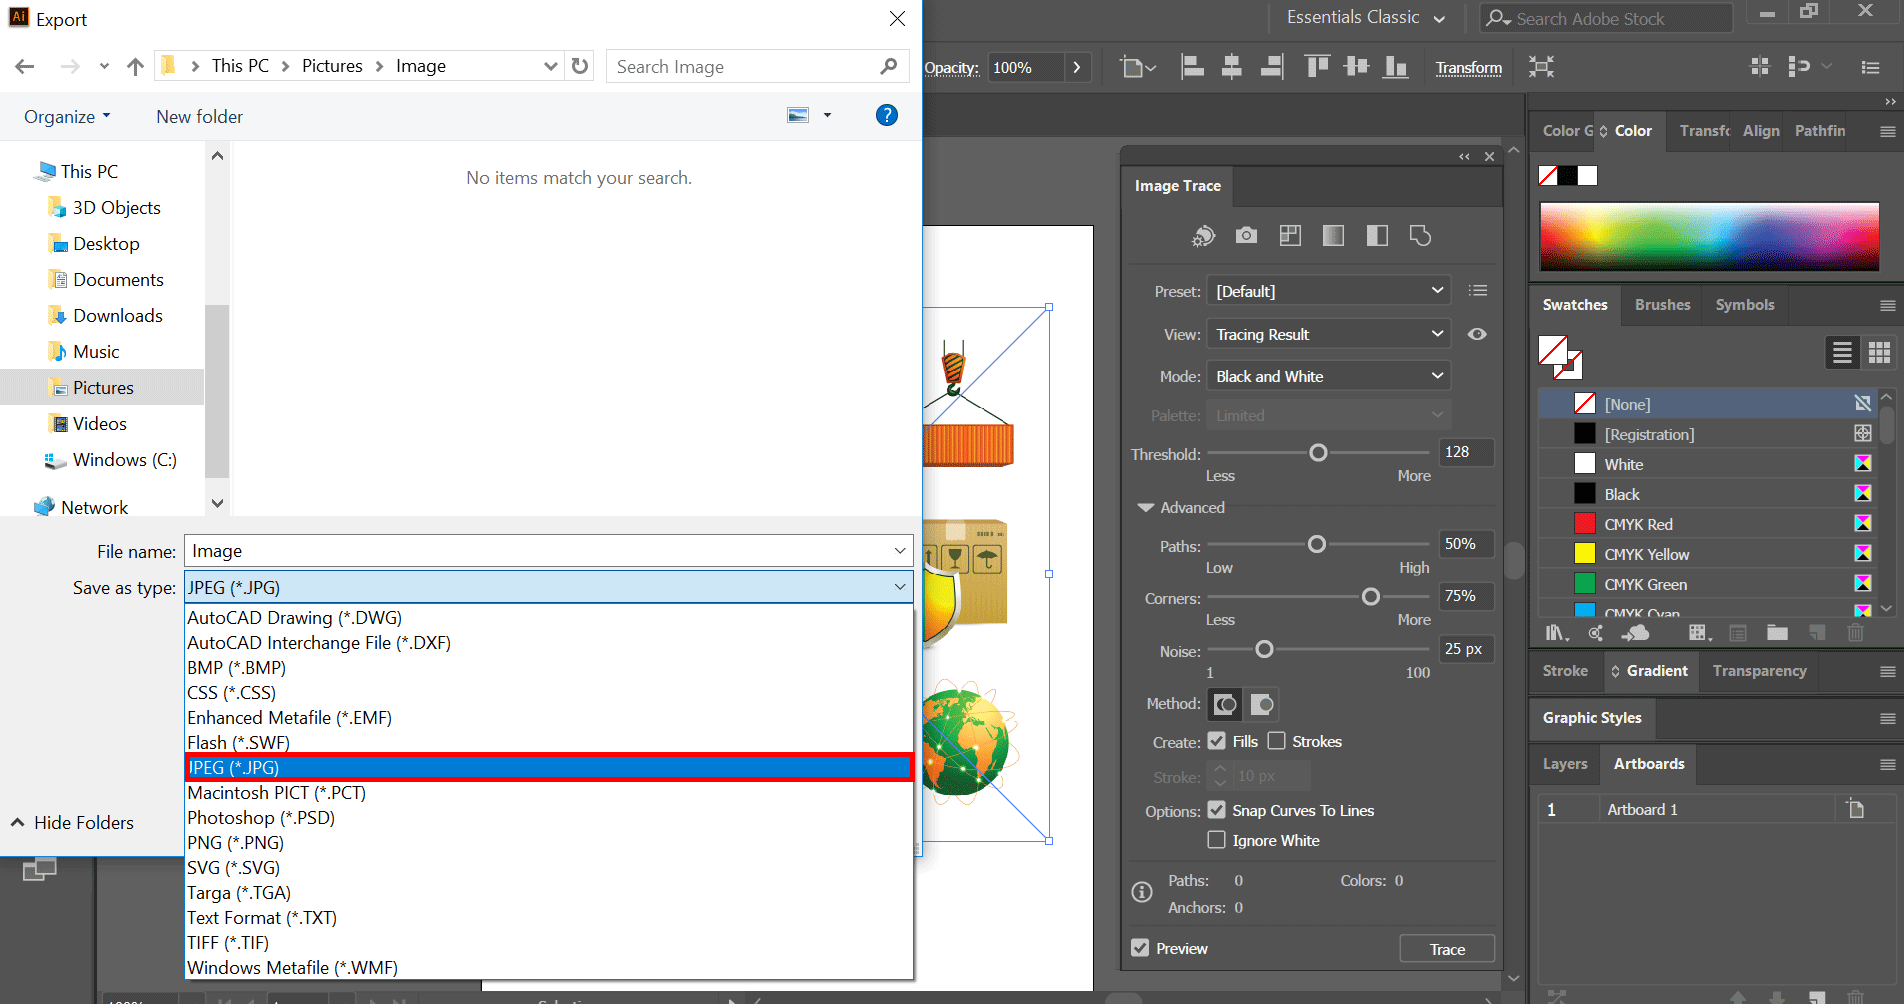Screen dimensions: 1904x1004
Task: Refresh the Image folder location
Action: click(580, 66)
